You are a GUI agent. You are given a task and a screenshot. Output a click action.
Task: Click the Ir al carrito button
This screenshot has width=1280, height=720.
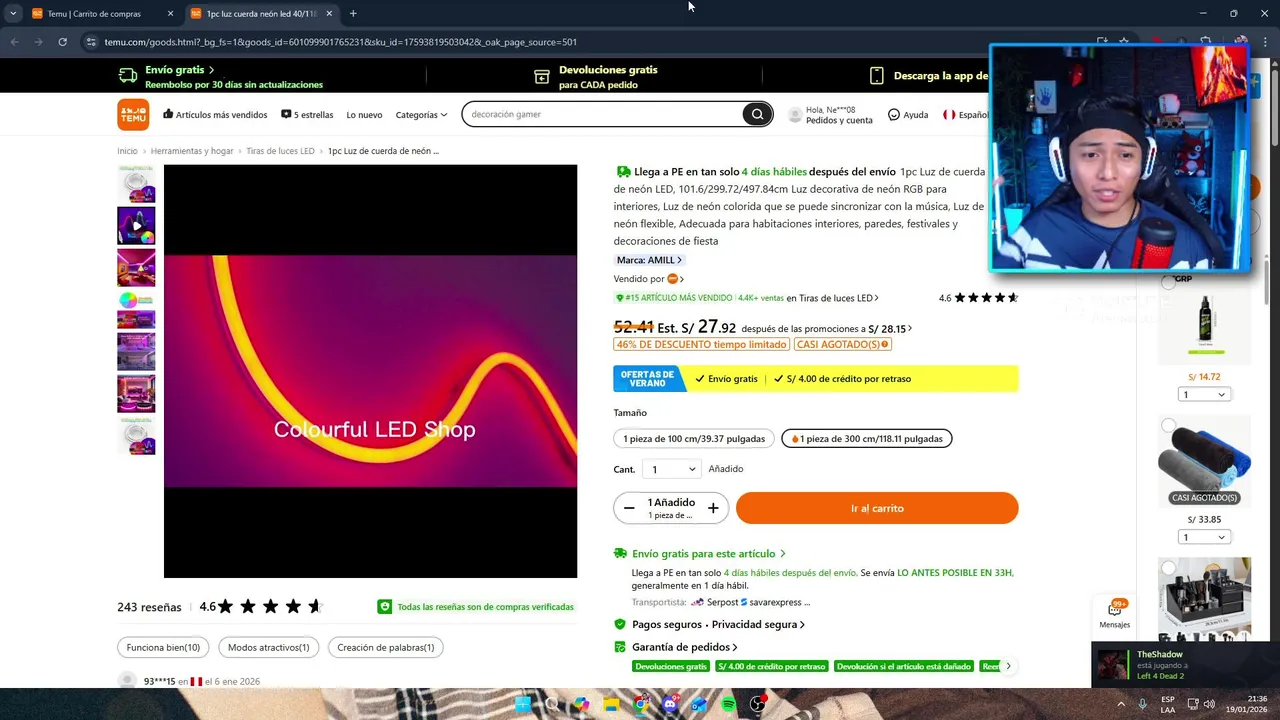(x=877, y=508)
